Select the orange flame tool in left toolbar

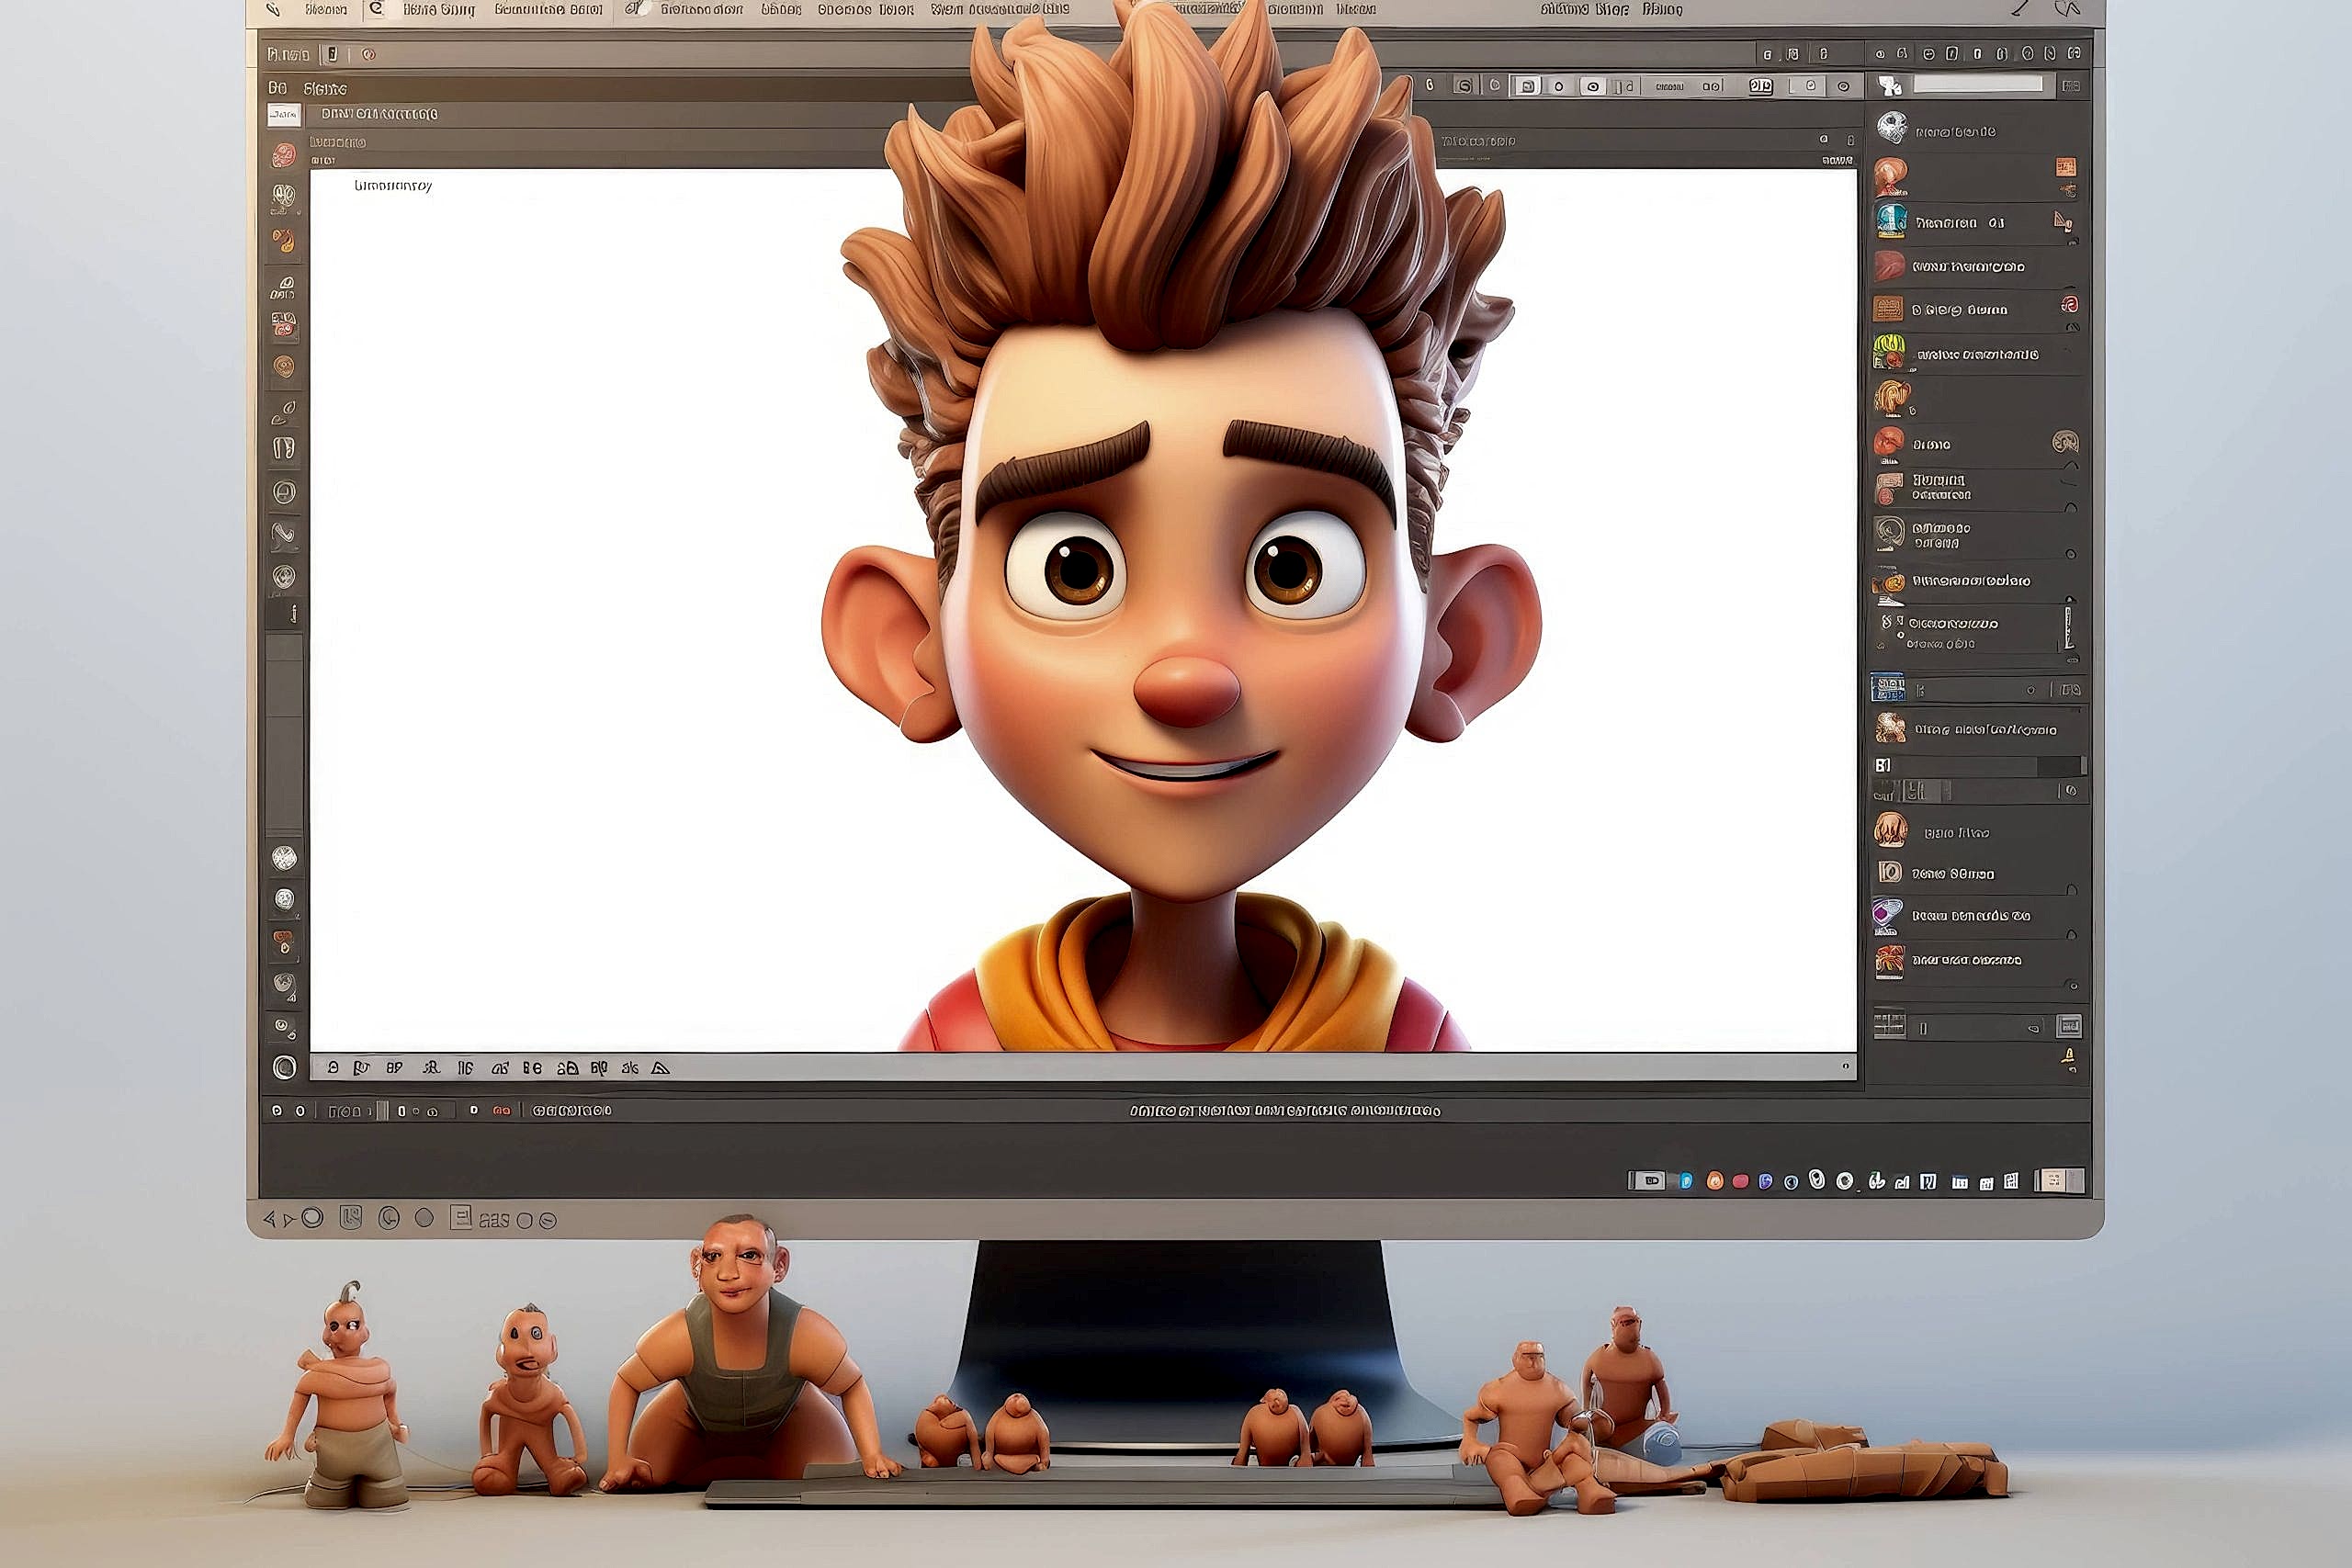pyautogui.click(x=284, y=241)
